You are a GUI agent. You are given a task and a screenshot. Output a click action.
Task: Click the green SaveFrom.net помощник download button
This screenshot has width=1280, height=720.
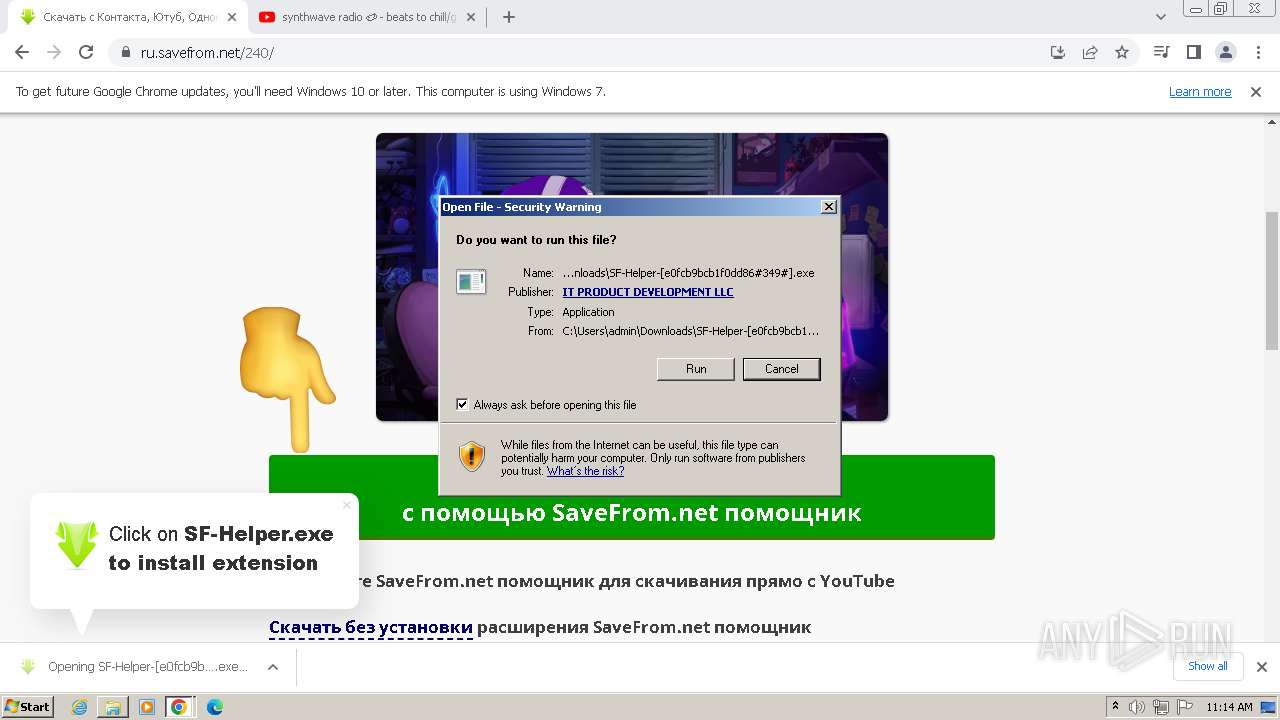631,497
